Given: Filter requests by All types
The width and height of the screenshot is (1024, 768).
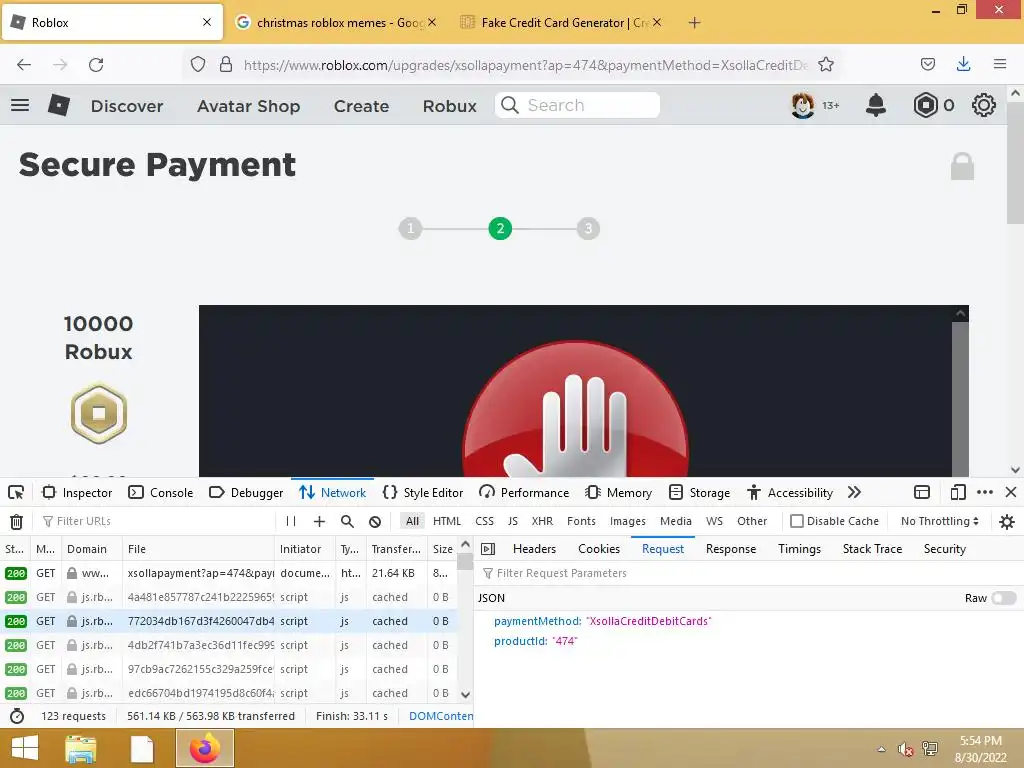Looking at the screenshot, I should coord(412,521).
